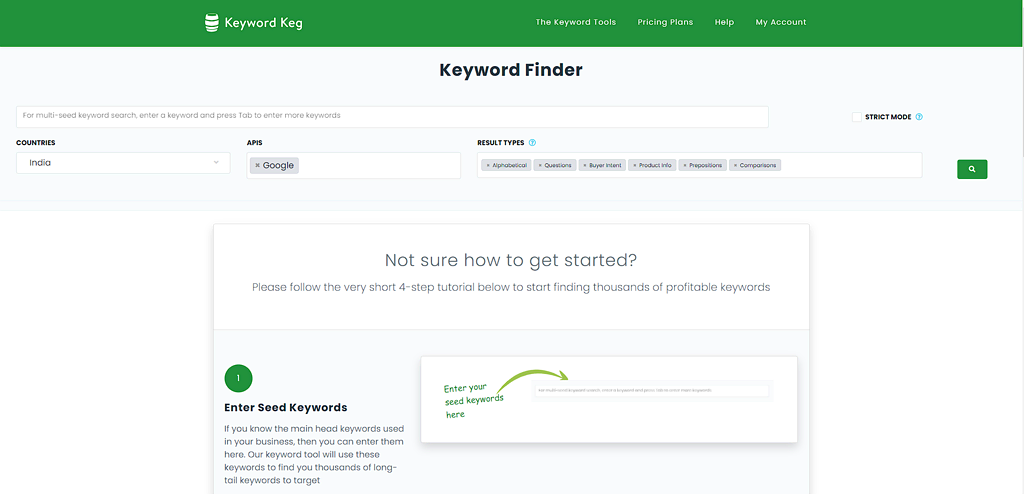Open The Keyword Tools menu
Image resolution: width=1024 pixels, height=494 pixels.
[575, 22]
